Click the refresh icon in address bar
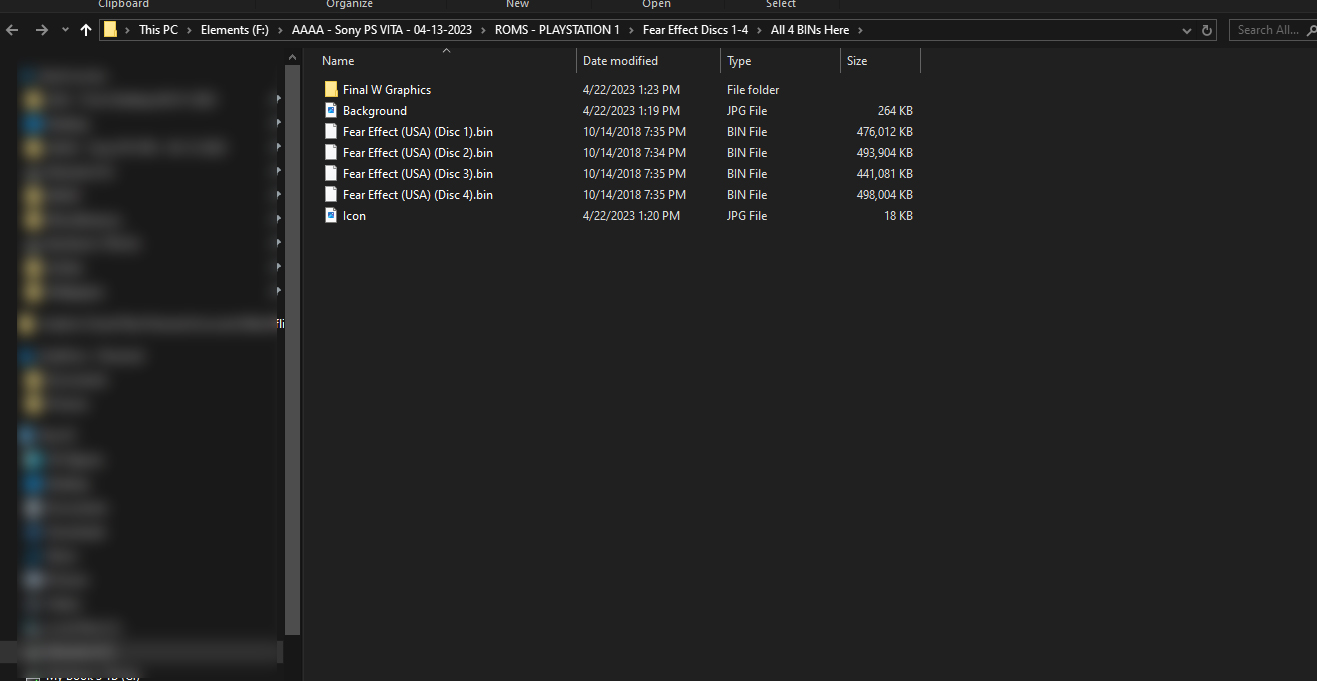Image resolution: width=1317 pixels, height=681 pixels. pyautogui.click(x=1206, y=30)
